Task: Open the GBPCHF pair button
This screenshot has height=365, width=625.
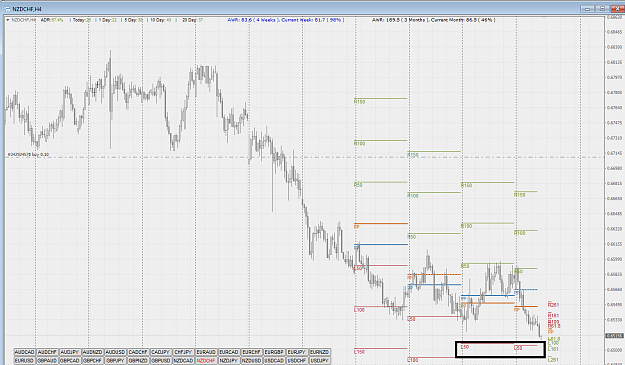Action: tap(92, 361)
